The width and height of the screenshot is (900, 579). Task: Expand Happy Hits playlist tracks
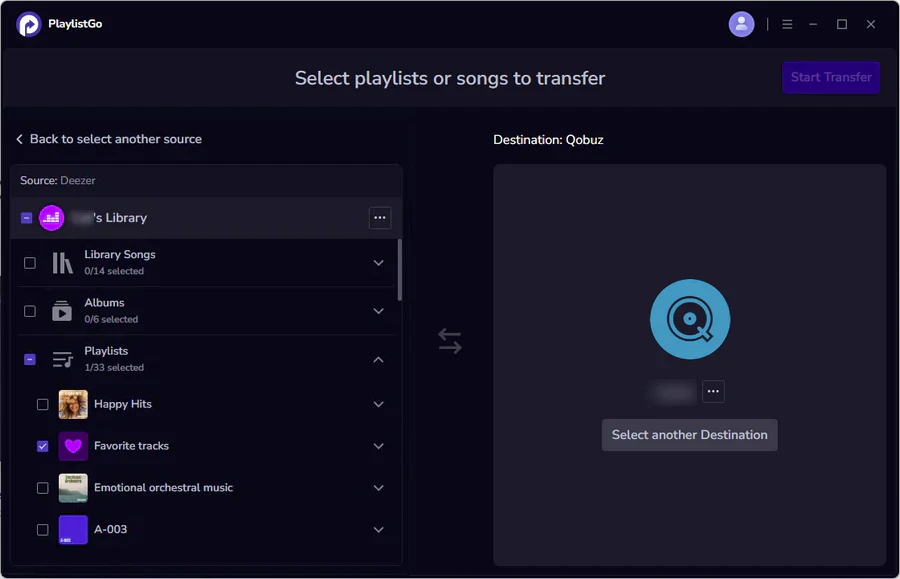pyautogui.click(x=378, y=405)
